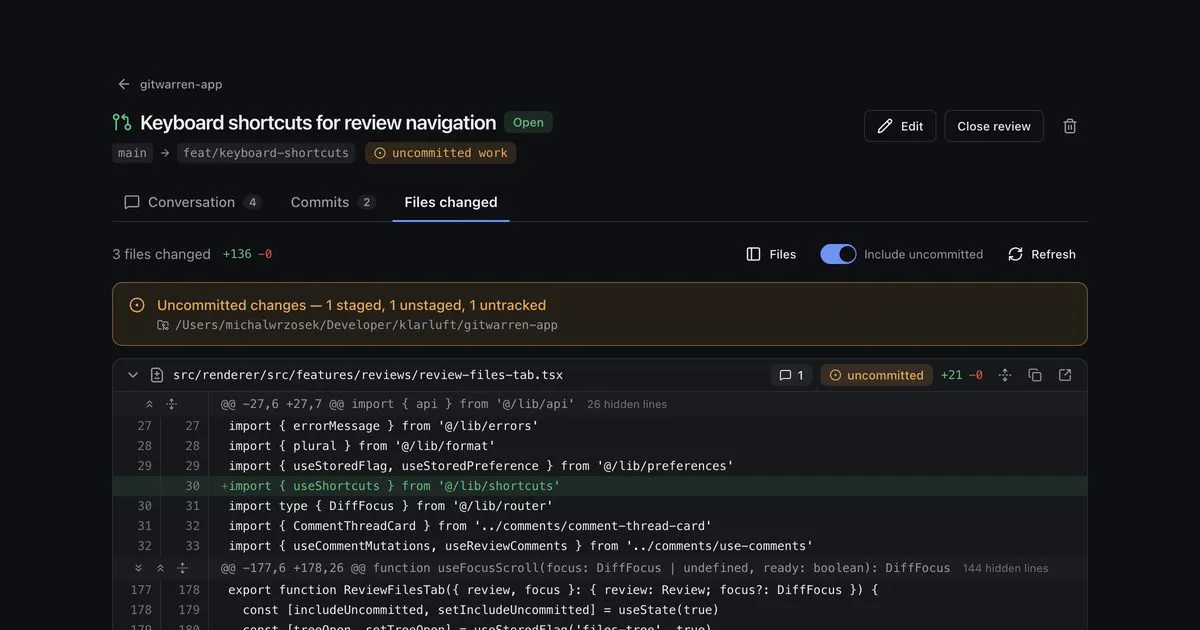Copy the review-files-tab.tsx file path

[x=1035, y=375]
